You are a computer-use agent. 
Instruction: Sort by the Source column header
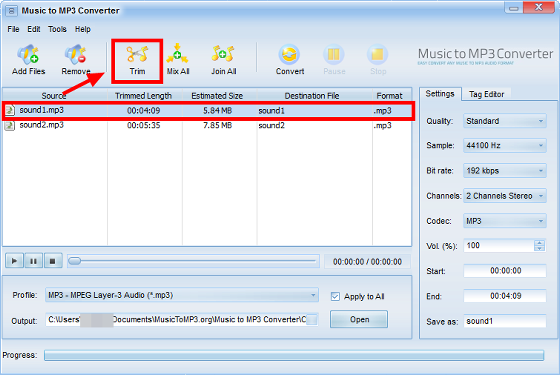55,96
